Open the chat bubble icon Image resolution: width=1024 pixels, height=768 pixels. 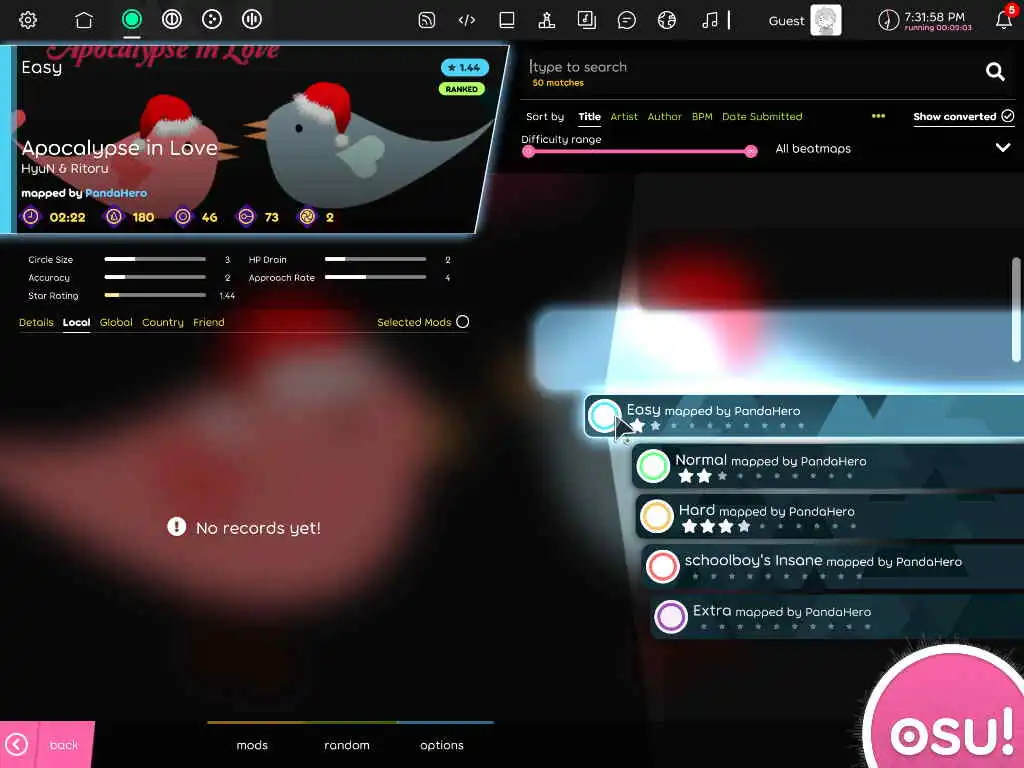coord(626,20)
